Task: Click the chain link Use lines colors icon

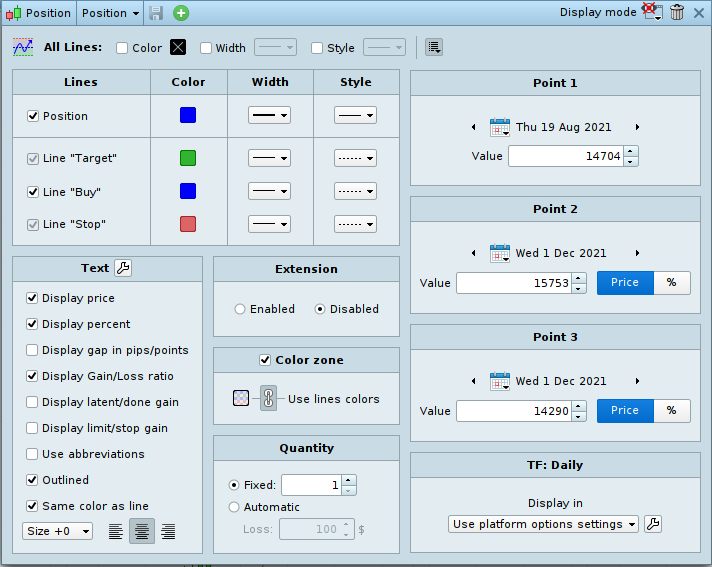Action: [x=268, y=398]
